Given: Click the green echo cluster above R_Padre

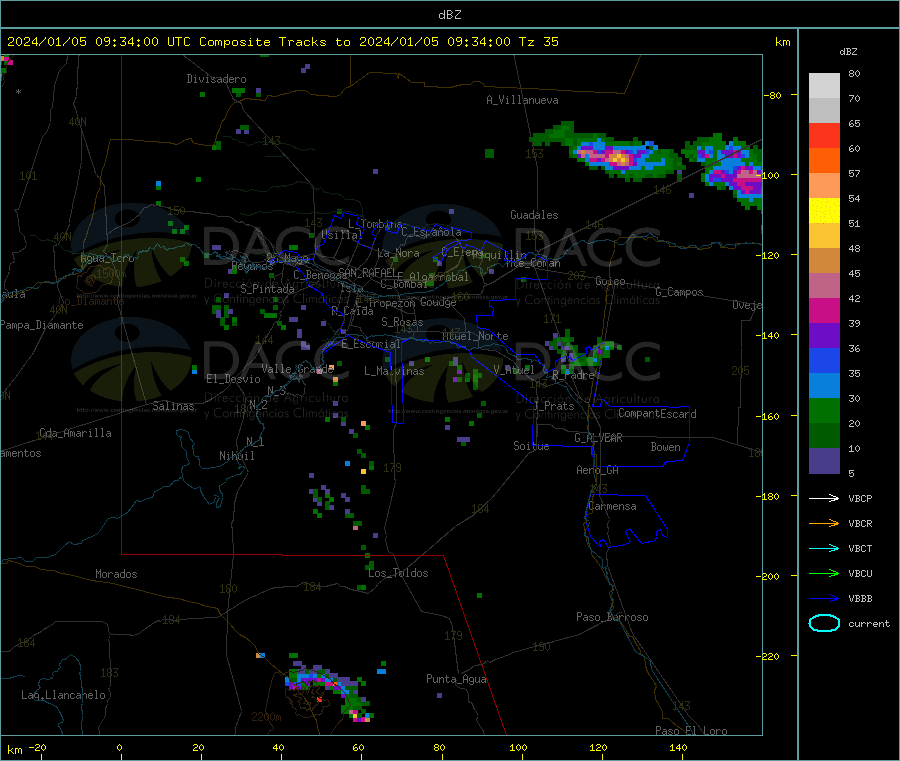Looking at the screenshot, I should coord(583,350).
